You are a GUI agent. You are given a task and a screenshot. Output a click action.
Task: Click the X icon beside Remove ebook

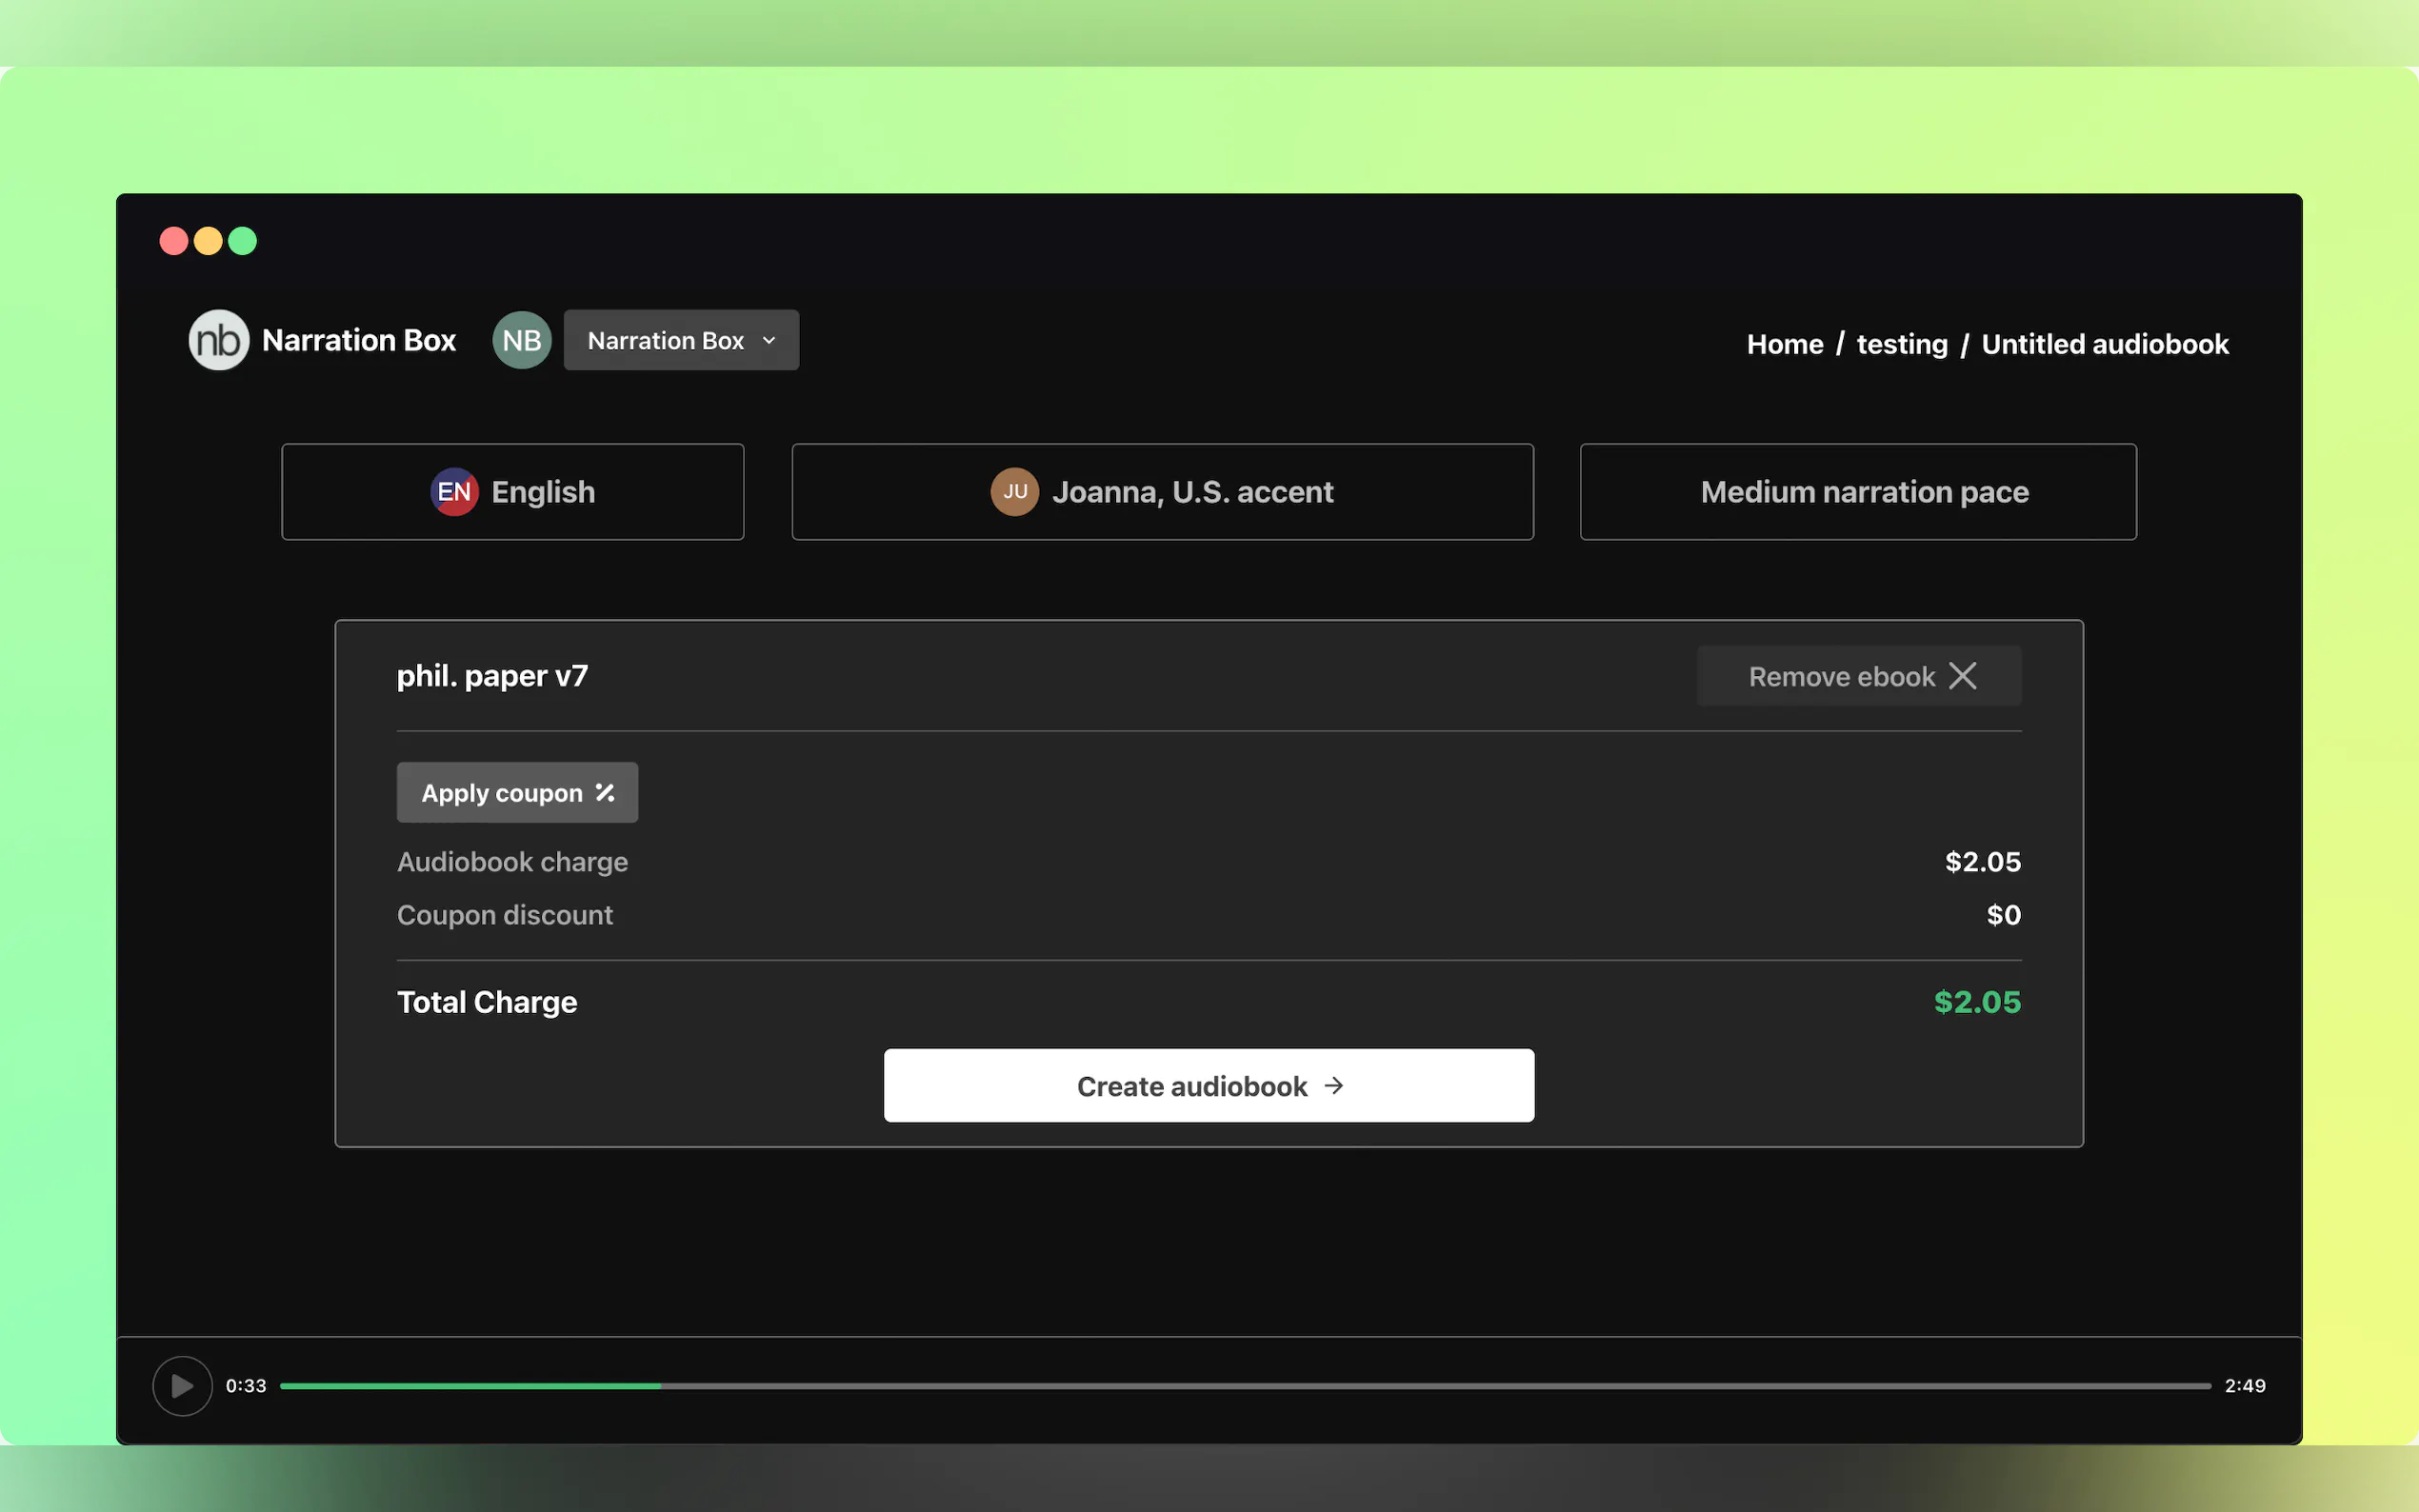click(1962, 676)
